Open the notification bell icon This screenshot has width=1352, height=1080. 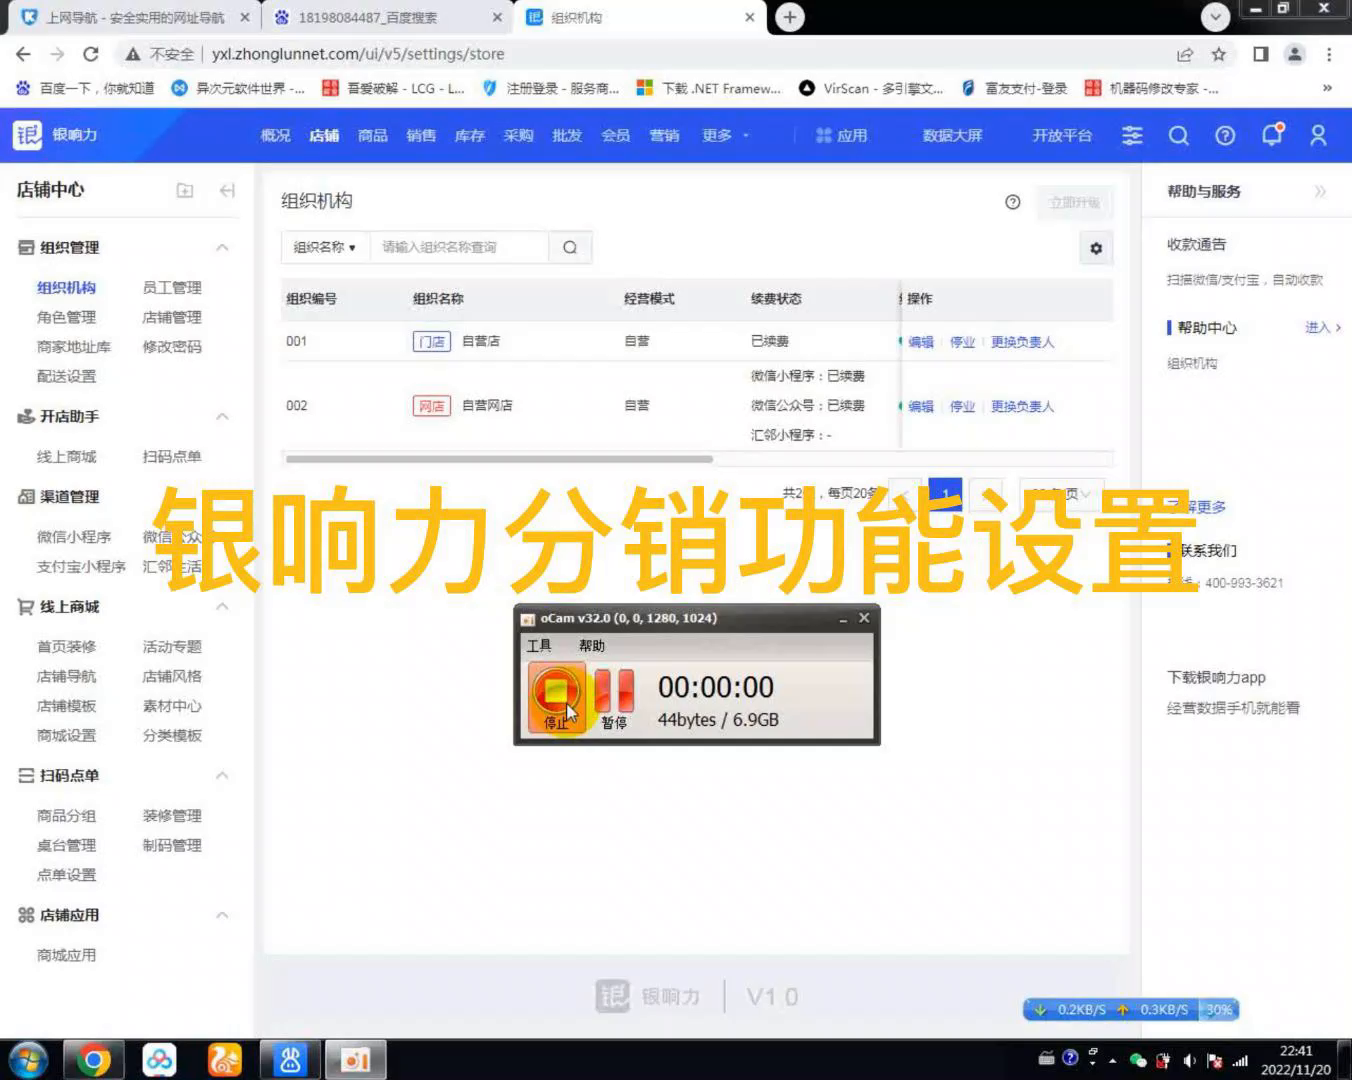click(x=1272, y=134)
